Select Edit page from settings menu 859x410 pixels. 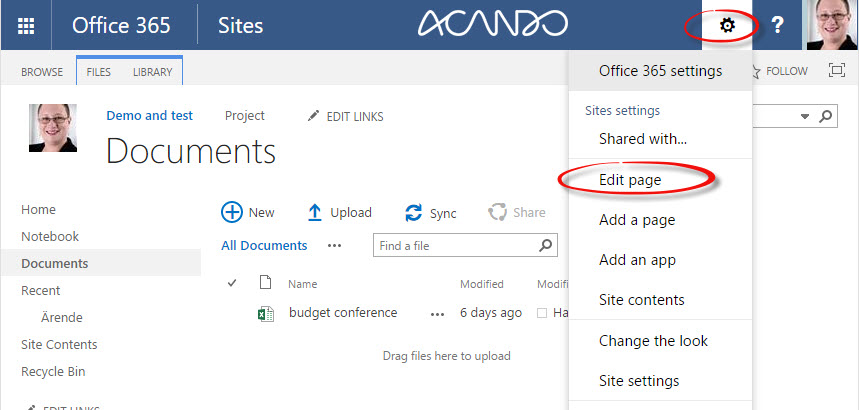630,179
